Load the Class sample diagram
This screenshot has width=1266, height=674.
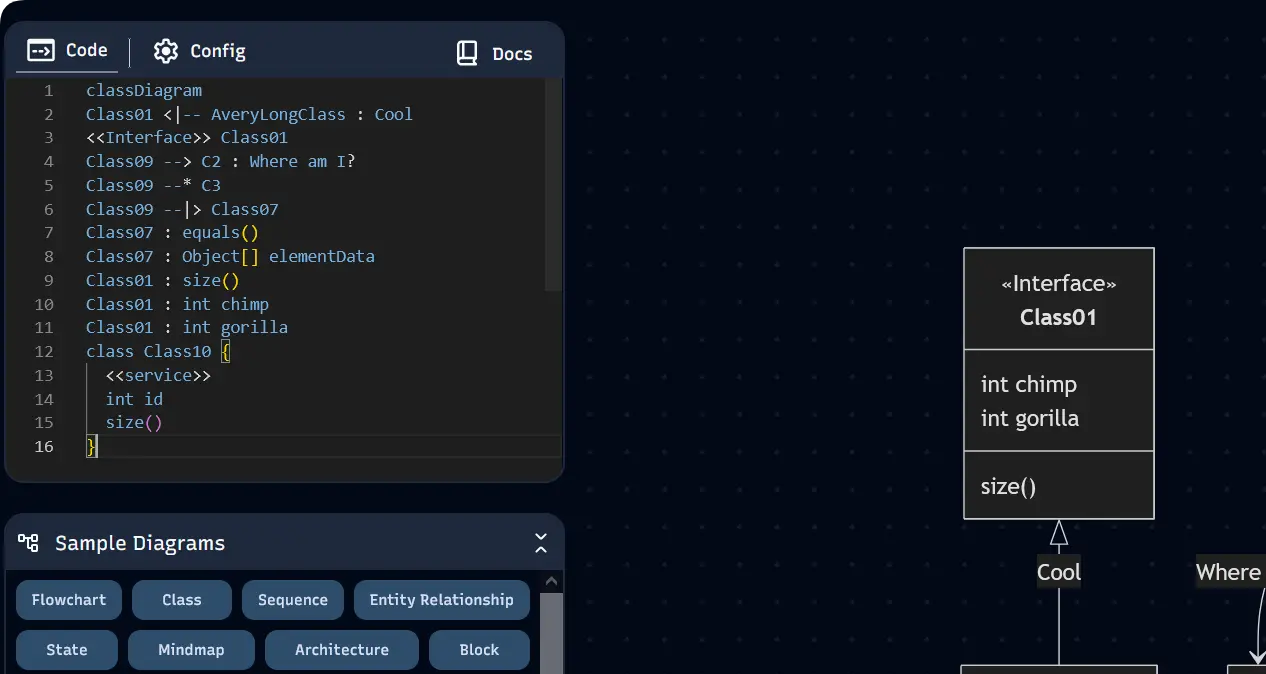point(181,600)
